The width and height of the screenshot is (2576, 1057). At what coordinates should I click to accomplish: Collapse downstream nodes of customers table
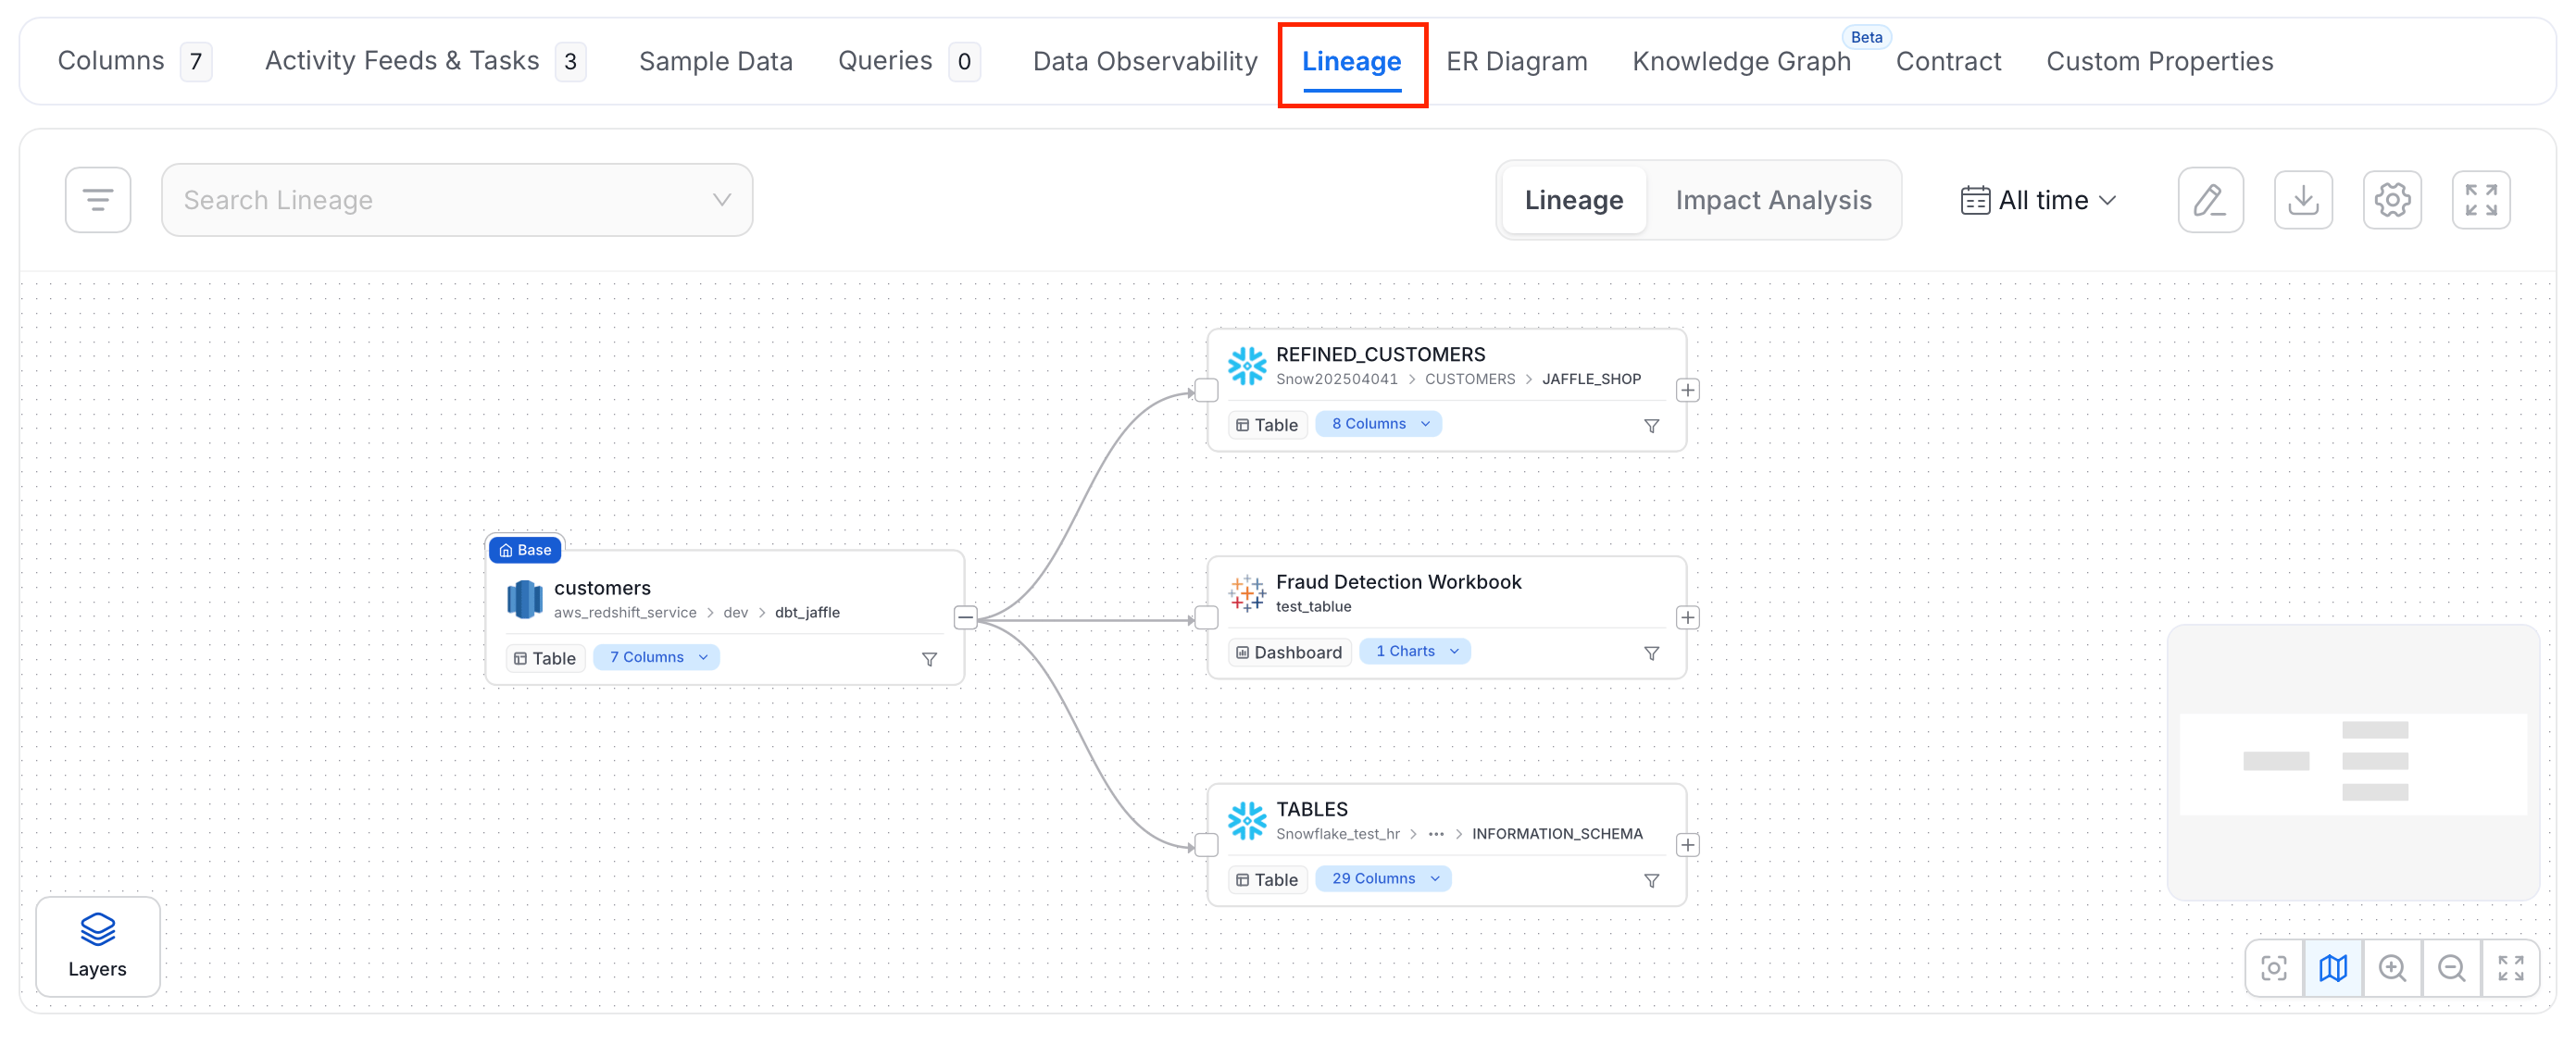965,618
